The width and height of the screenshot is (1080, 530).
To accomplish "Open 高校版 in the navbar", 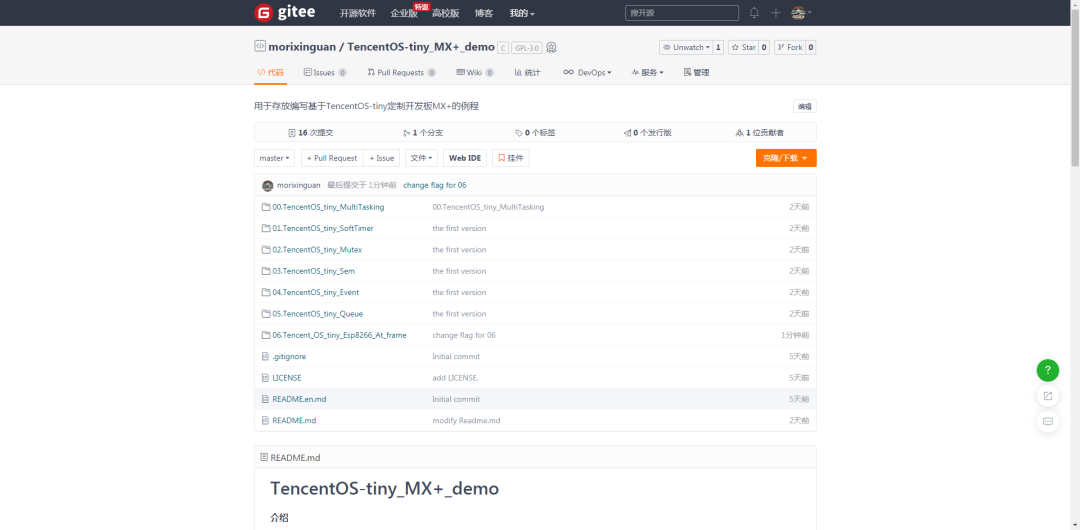I will point(446,13).
